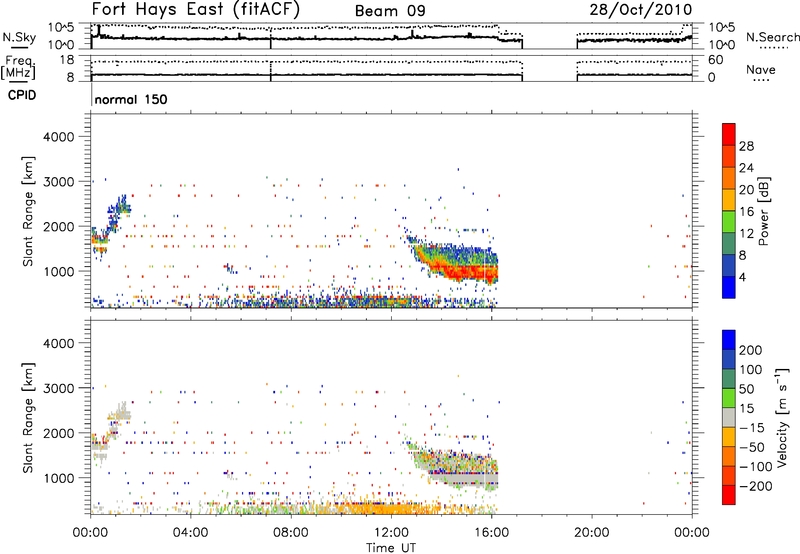This screenshot has width=800, height=554.
Task: Click the 'CPID' label
Action: [22, 95]
